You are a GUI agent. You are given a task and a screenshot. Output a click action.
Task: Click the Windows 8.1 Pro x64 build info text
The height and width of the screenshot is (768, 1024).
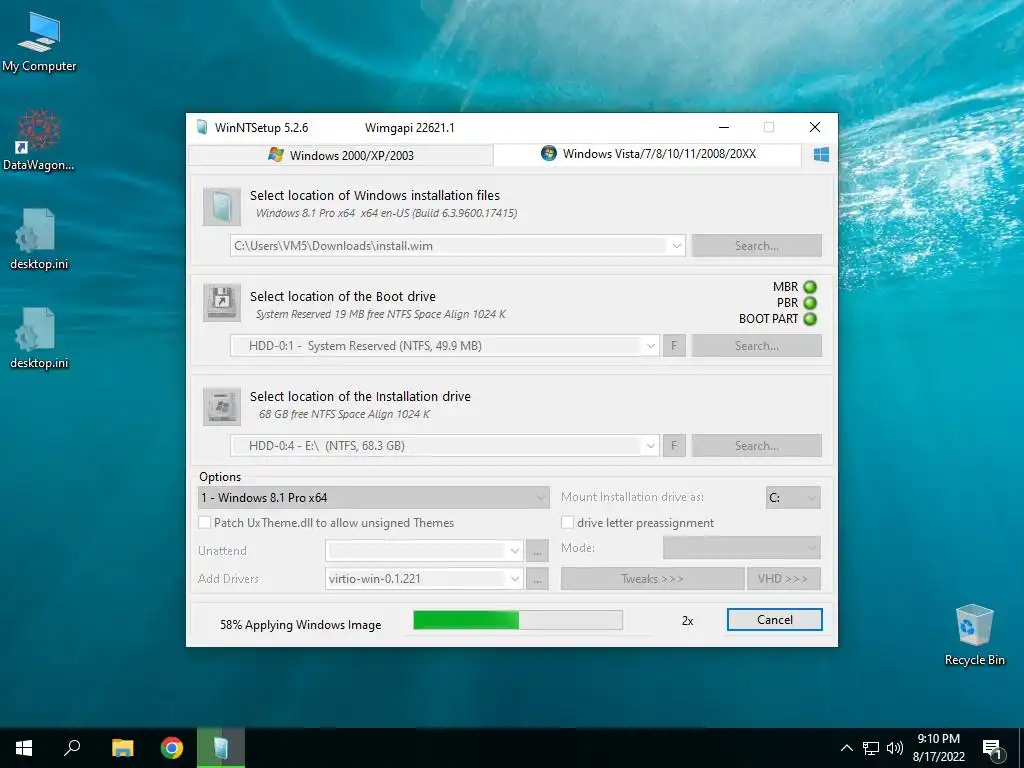pyautogui.click(x=386, y=214)
